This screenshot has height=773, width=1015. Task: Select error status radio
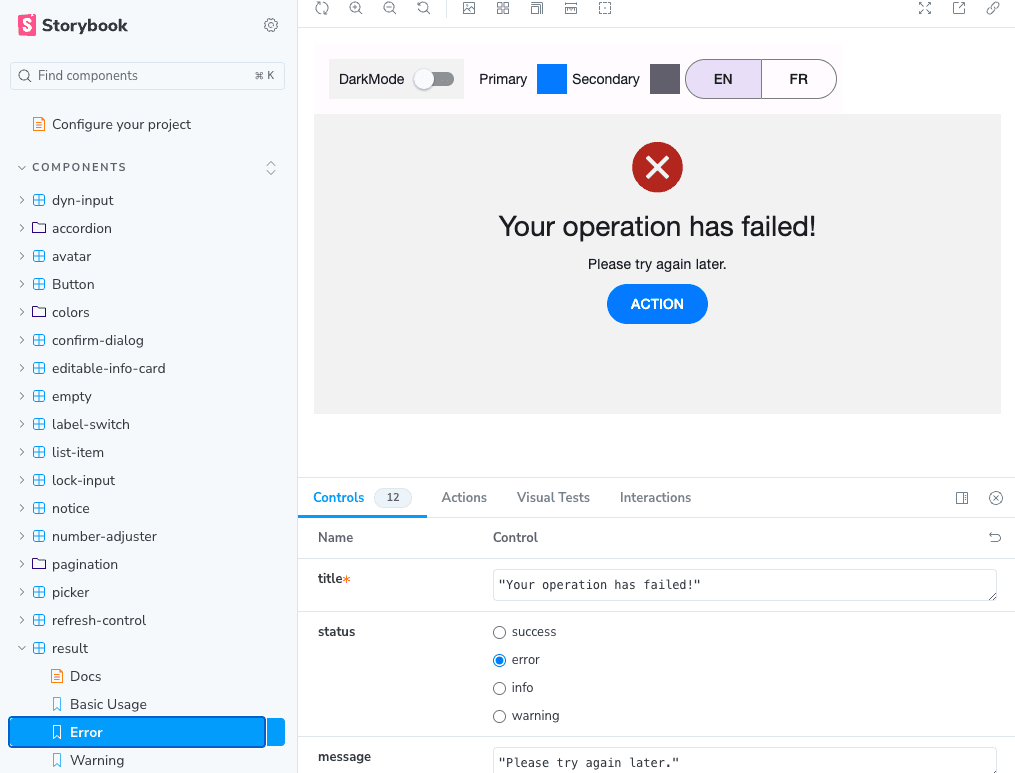click(499, 660)
